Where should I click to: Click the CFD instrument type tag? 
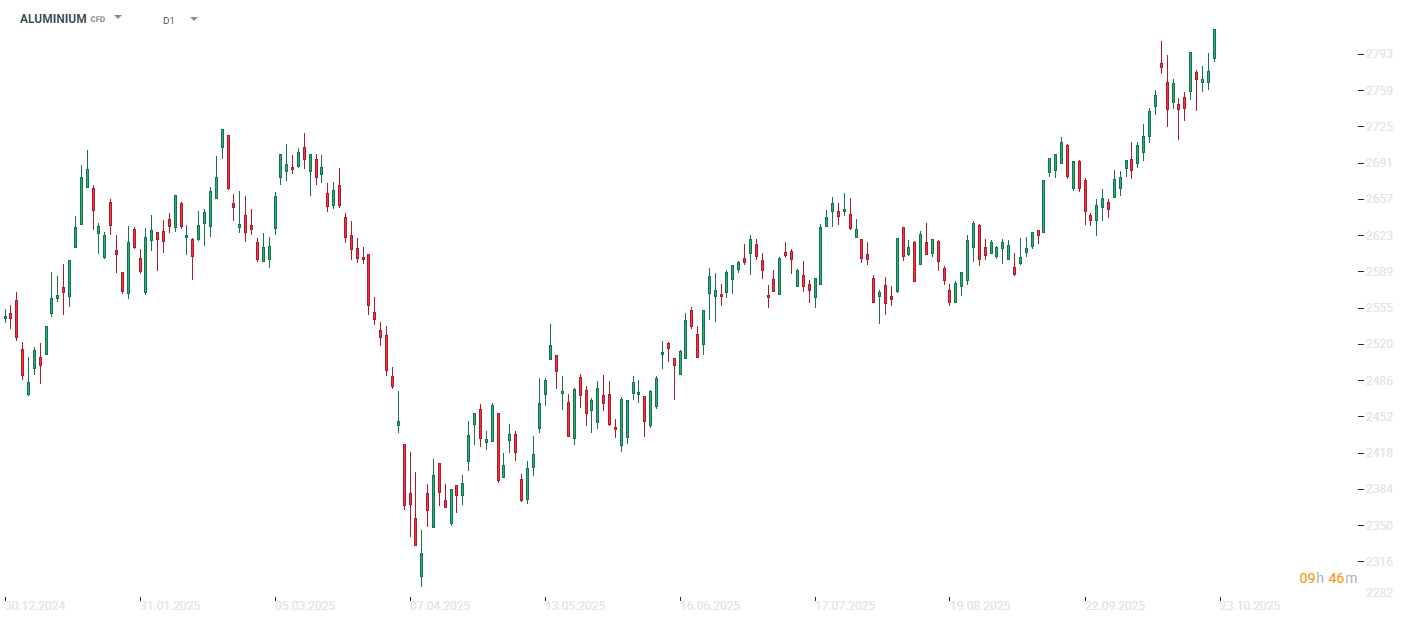[x=98, y=20]
